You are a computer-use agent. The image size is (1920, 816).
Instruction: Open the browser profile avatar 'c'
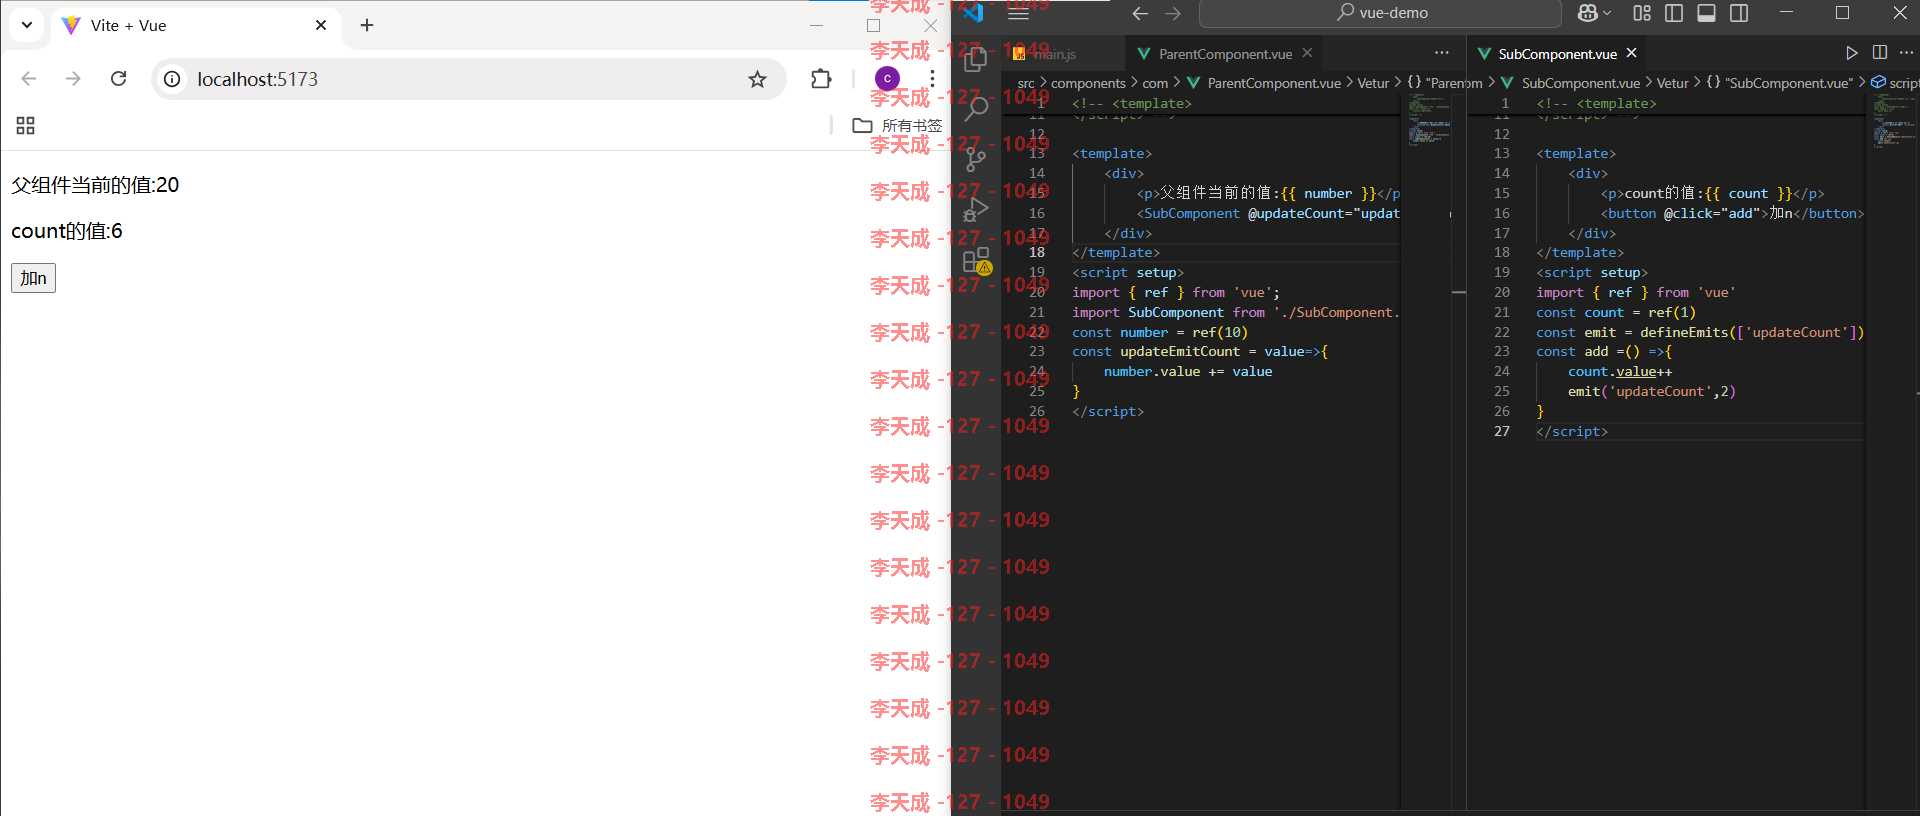click(887, 78)
